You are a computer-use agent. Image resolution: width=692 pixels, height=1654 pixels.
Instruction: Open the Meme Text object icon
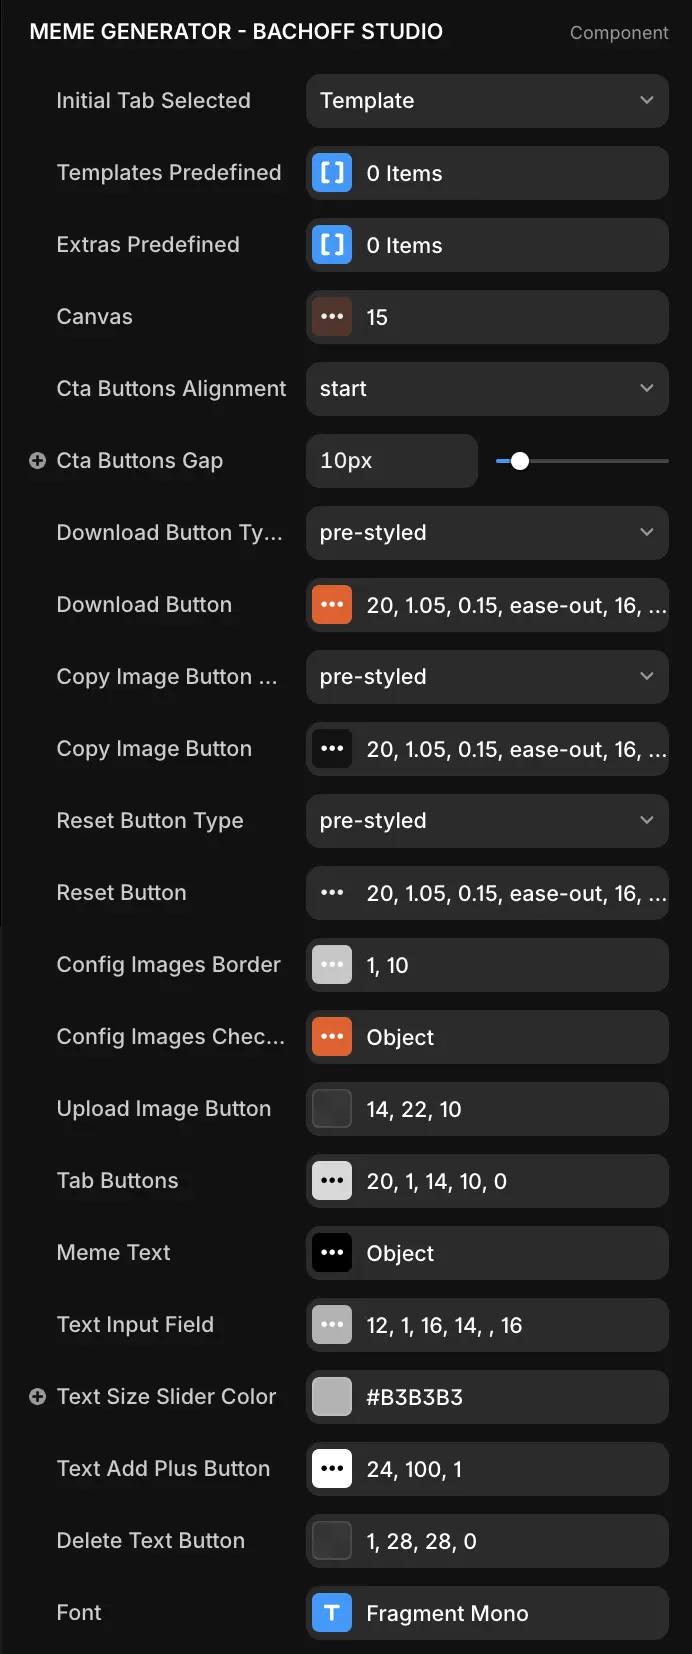[x=332, y=1253]
